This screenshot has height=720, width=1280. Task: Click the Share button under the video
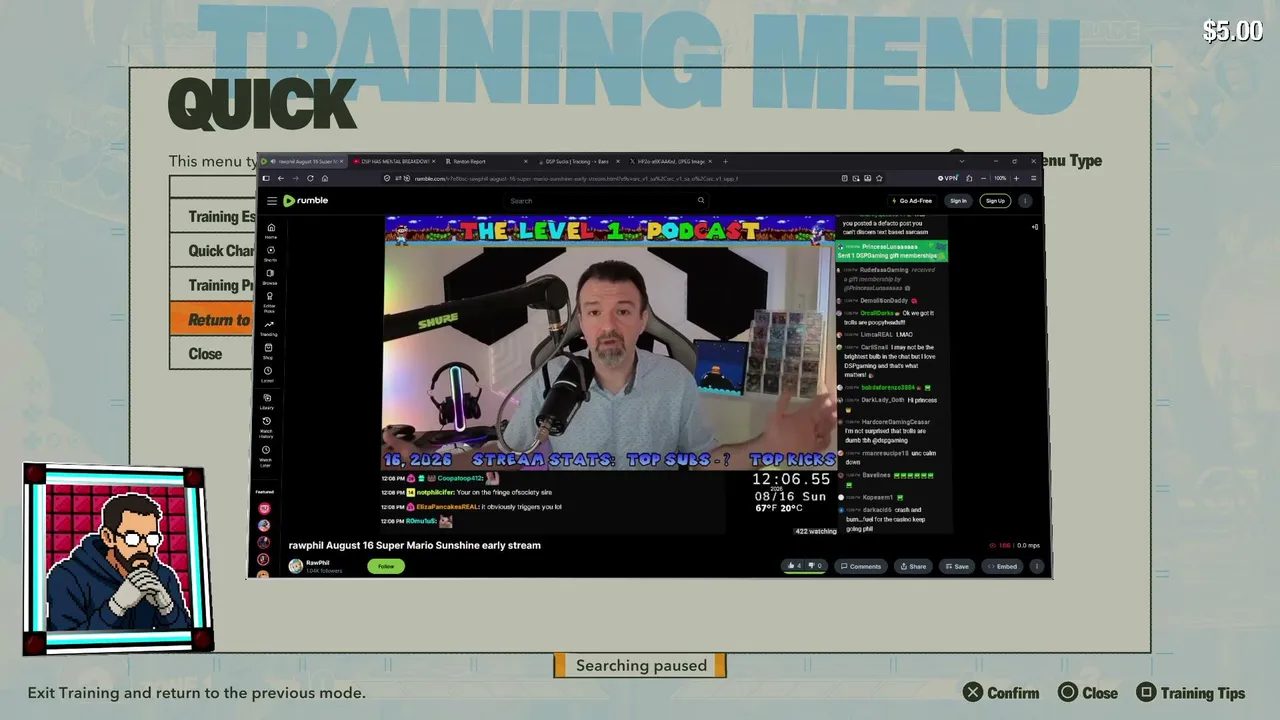tap(913, 566)
